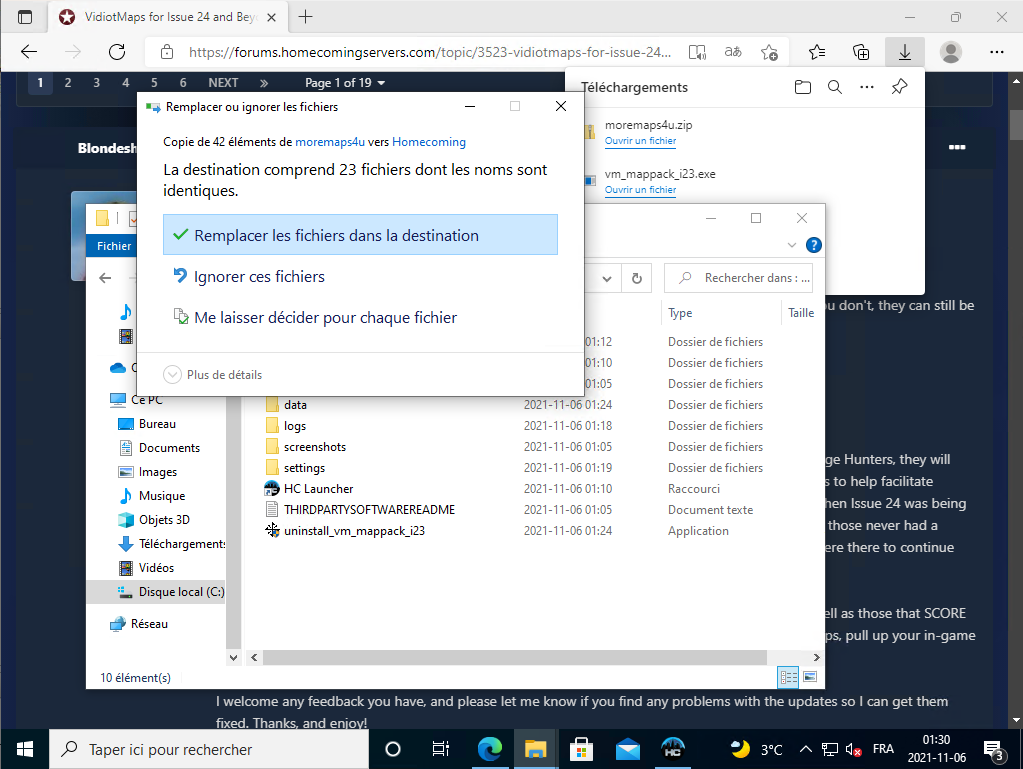The height and width of the screenshot is (769, 1023).
Task: Click the Rechercher dans search field
Action: pos(745,278)
